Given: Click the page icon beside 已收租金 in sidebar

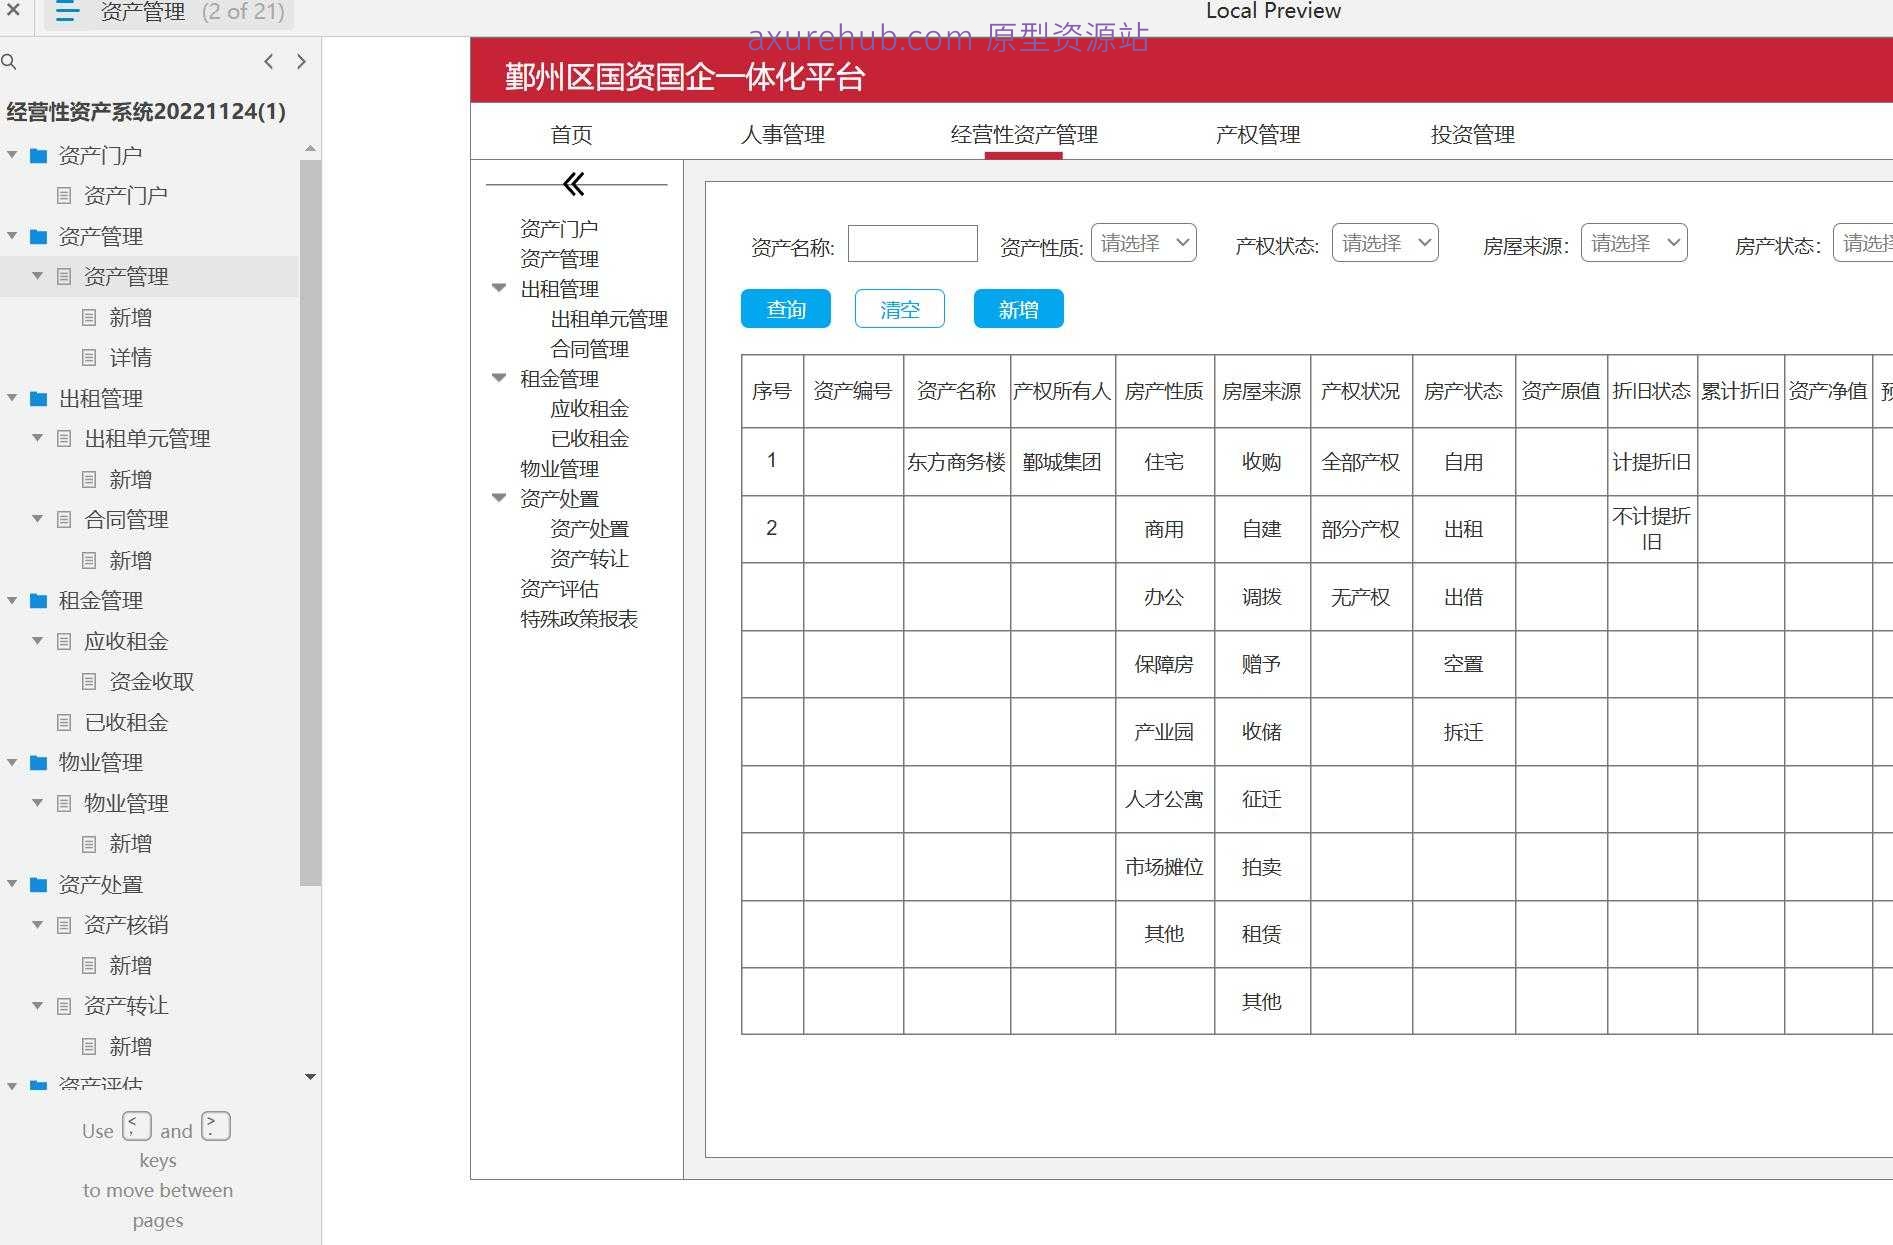Looking at the screenshot, I should pyautogui.click(x=64, y=722).
